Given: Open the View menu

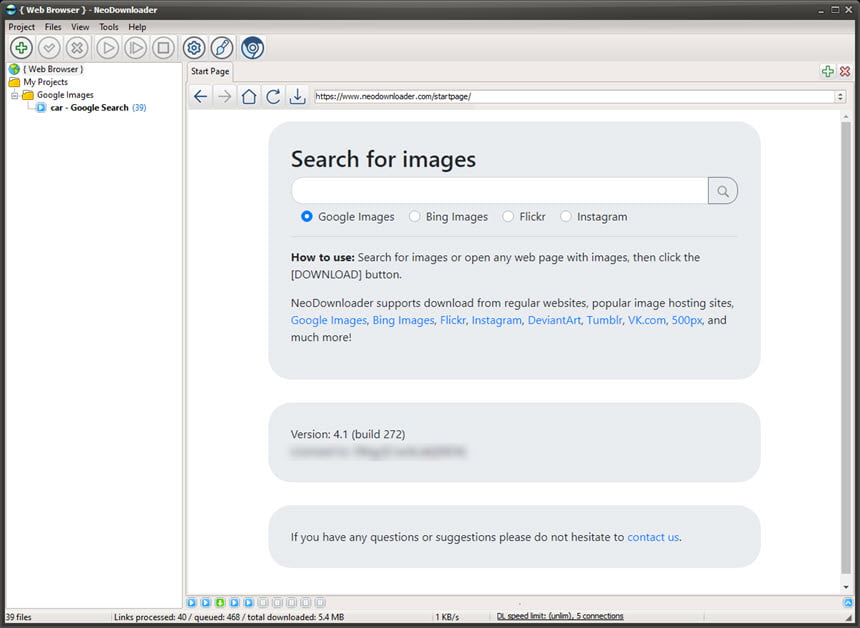Looking at the screenshot, I should click(80, 27).
